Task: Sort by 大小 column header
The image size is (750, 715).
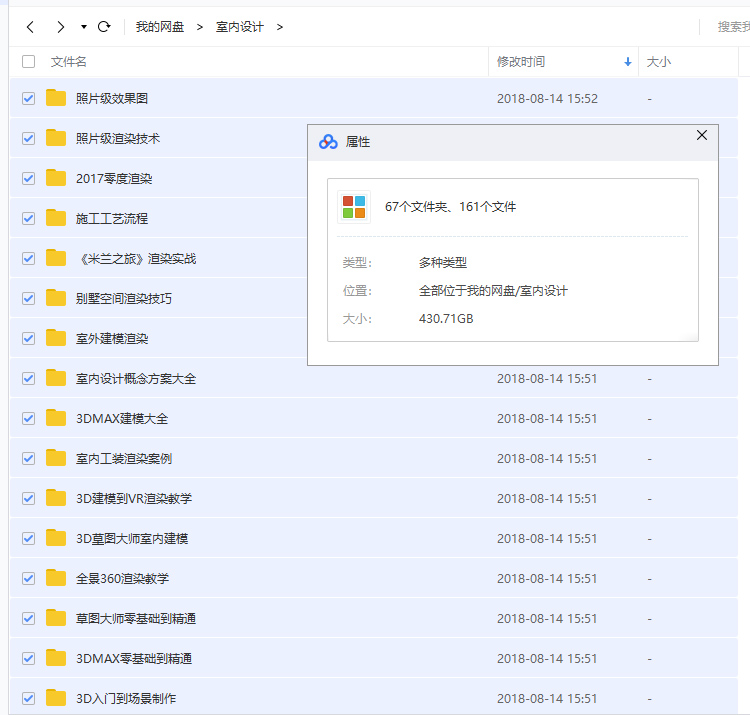Action: click(x=658, y=62)
